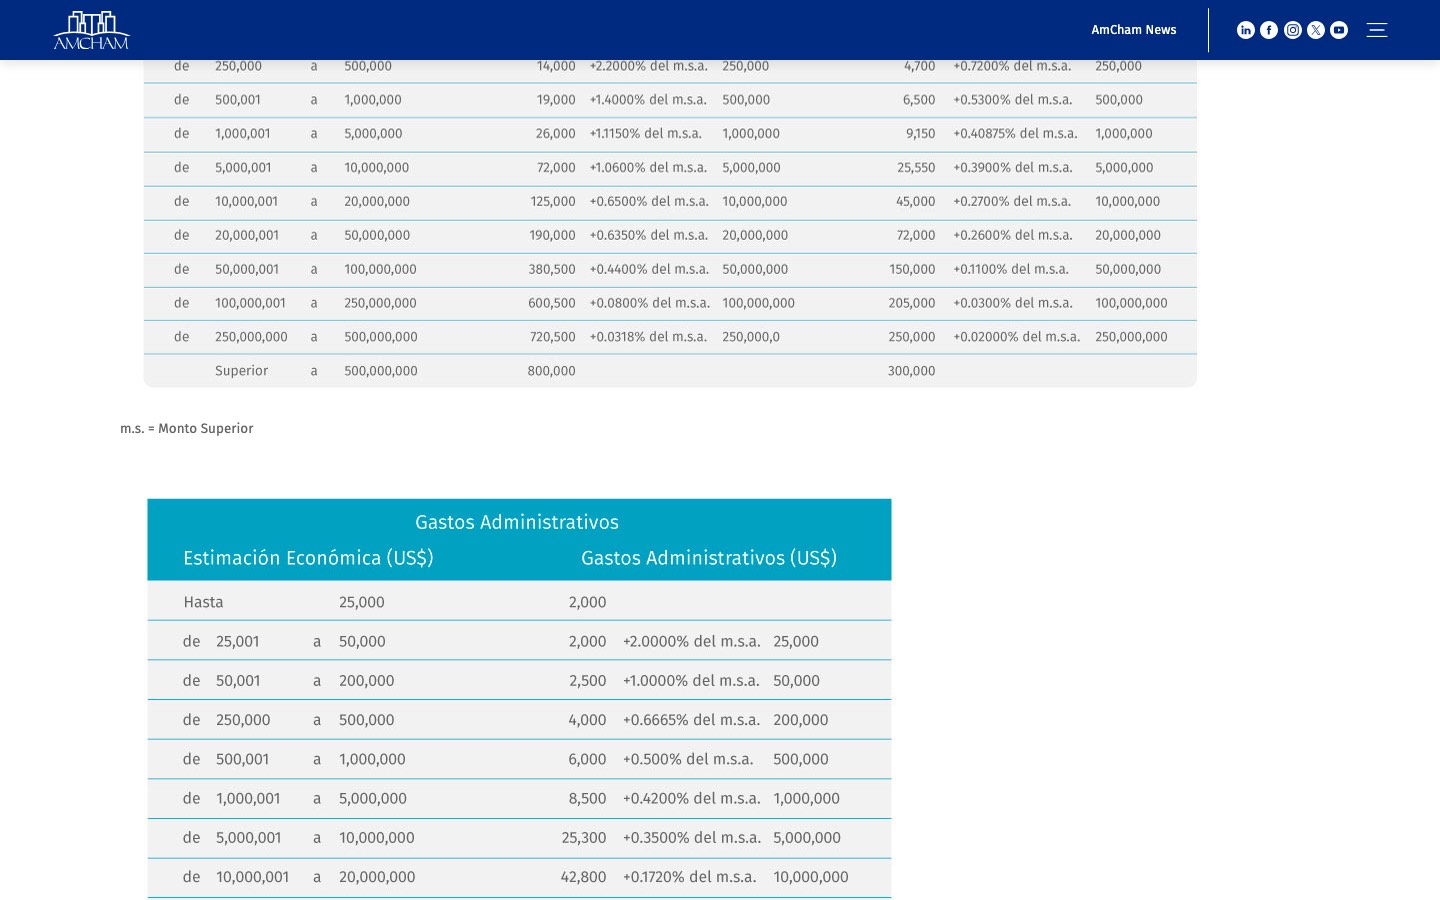Open the hamburger navigation menu
Viewport: 1440px width, 900px height.
click(1377, 30)
